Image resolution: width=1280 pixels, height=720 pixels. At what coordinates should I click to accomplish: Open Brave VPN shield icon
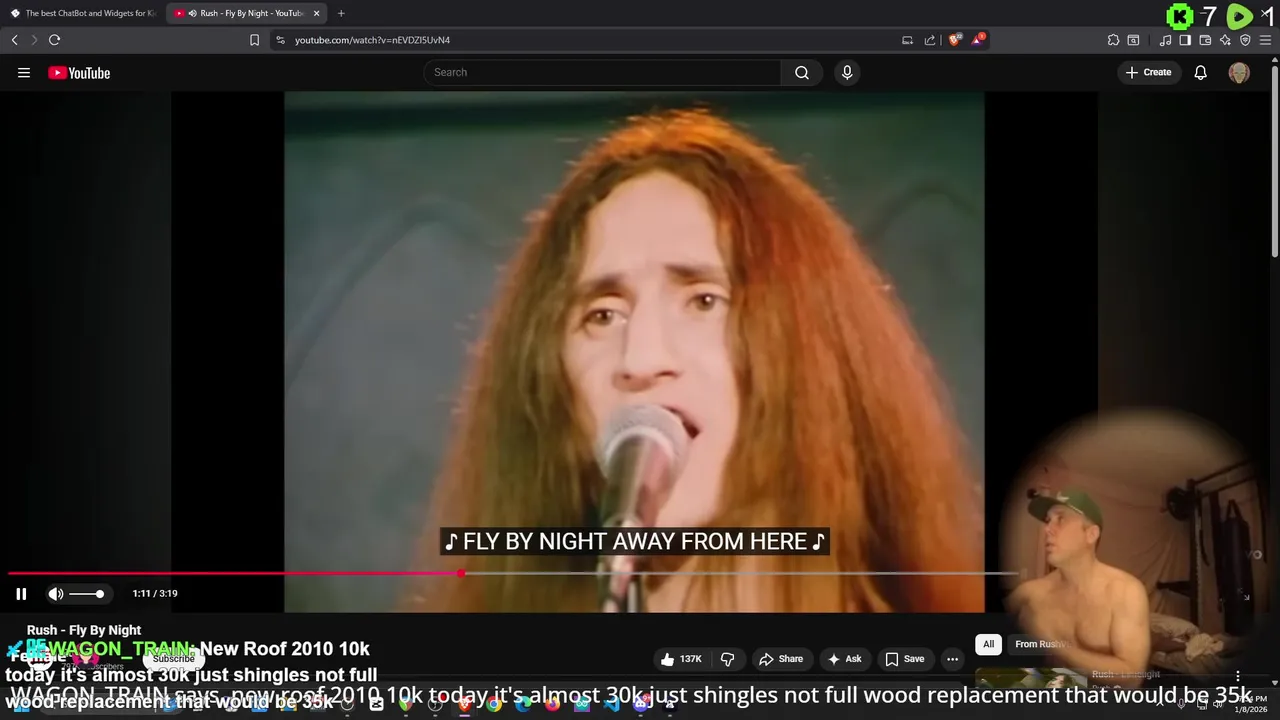[x=1245, y=40]
